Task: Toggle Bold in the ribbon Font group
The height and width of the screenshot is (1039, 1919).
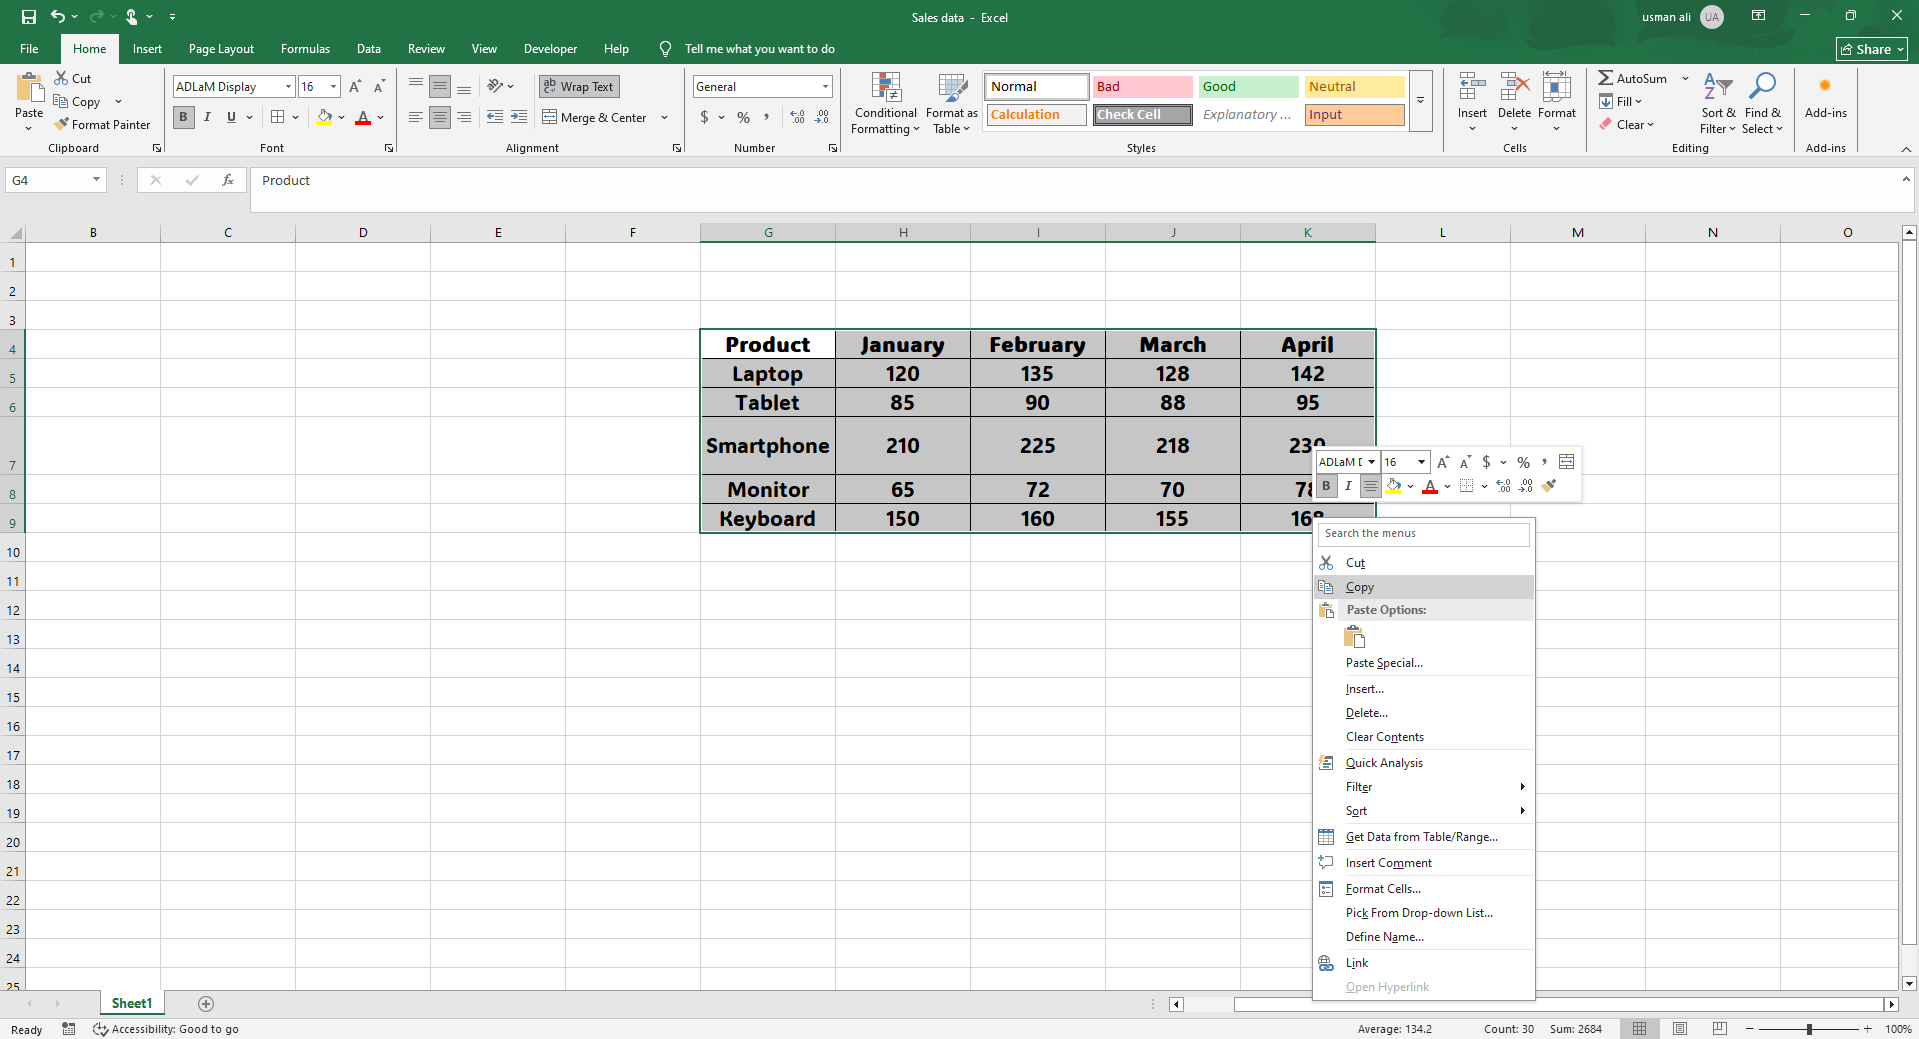Action: click(183, 117)
